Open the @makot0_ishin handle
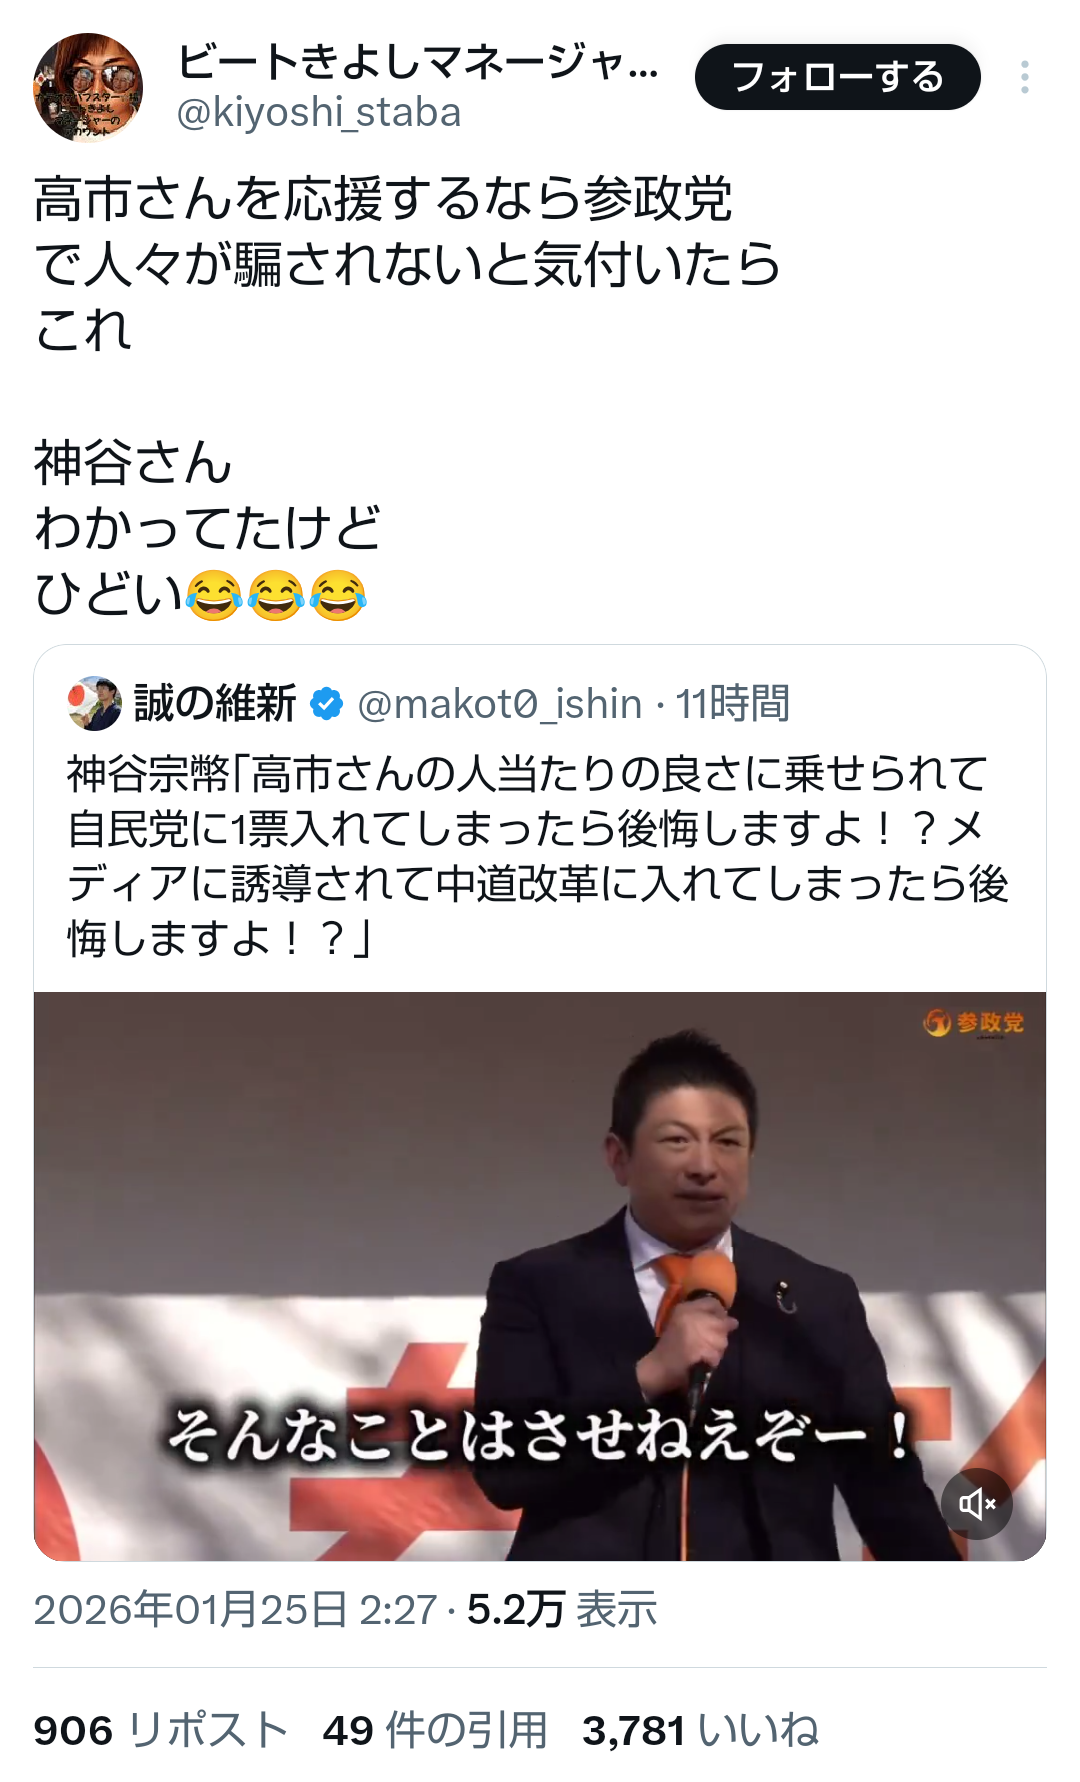 [500, 704]
